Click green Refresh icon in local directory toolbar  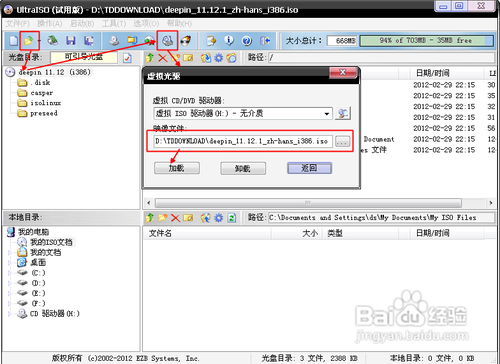point(231,218)
